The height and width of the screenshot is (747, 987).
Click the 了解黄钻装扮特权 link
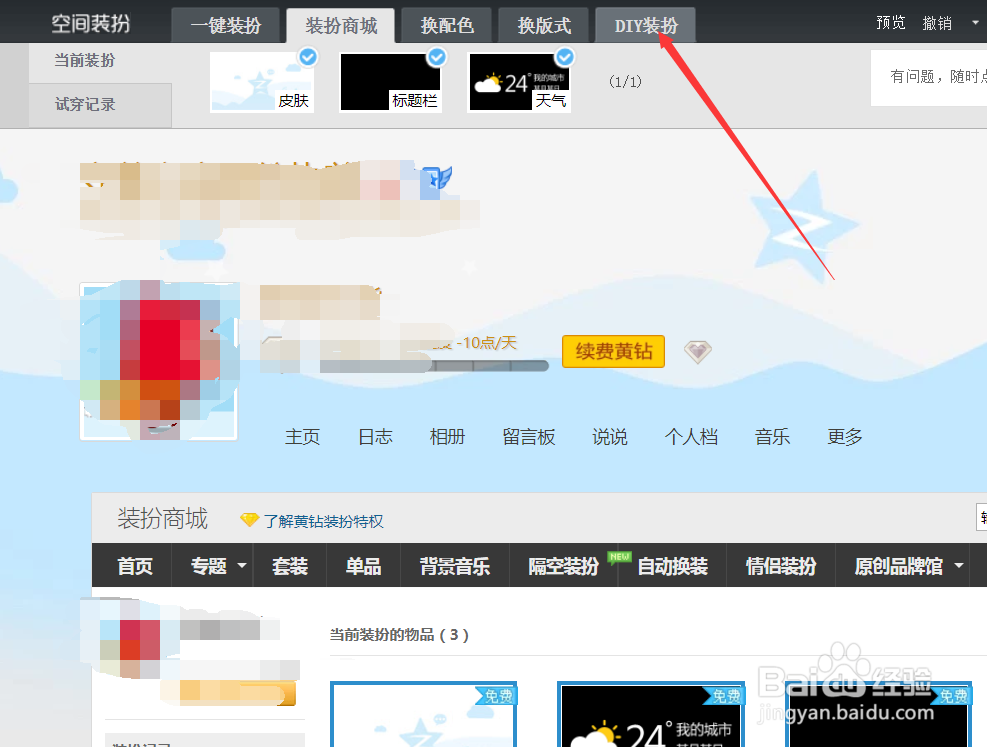324,521
